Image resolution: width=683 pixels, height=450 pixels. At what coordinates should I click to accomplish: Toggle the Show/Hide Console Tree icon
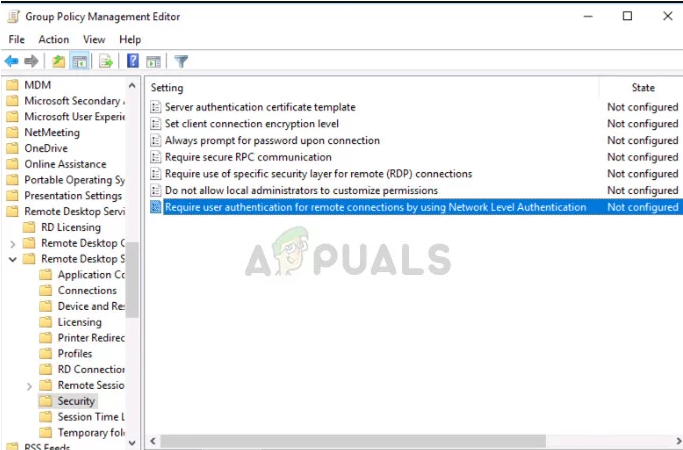[80, 61]
